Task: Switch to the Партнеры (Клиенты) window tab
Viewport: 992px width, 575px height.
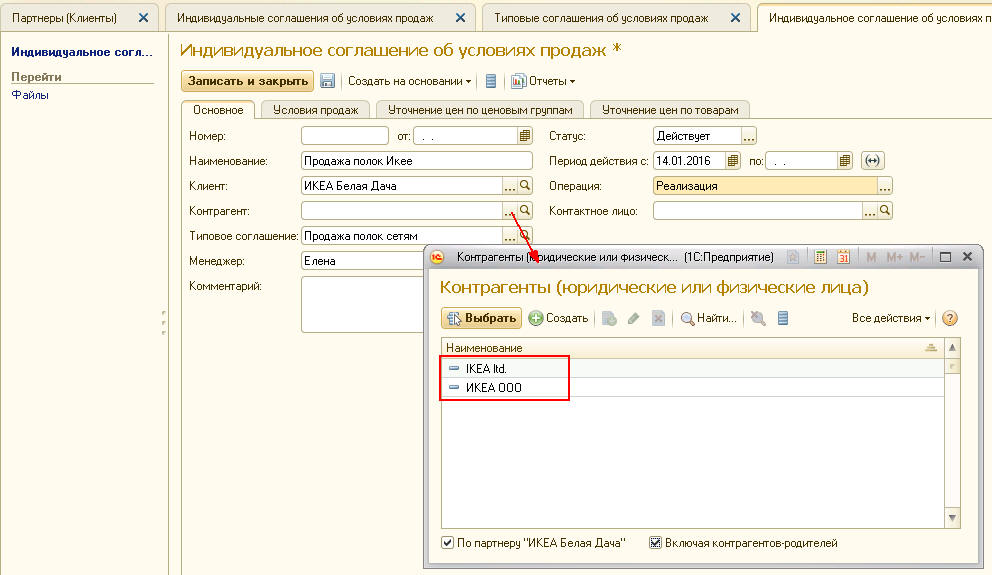Action: (65, 18)
